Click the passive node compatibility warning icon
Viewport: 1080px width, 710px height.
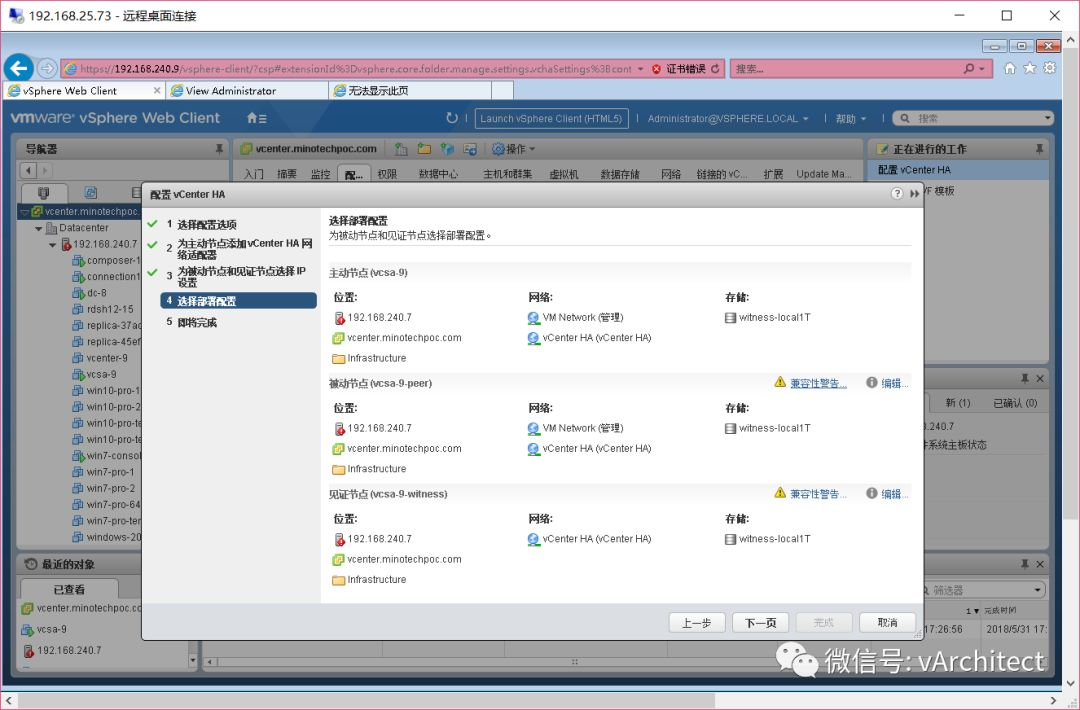(x=780, y=382)
